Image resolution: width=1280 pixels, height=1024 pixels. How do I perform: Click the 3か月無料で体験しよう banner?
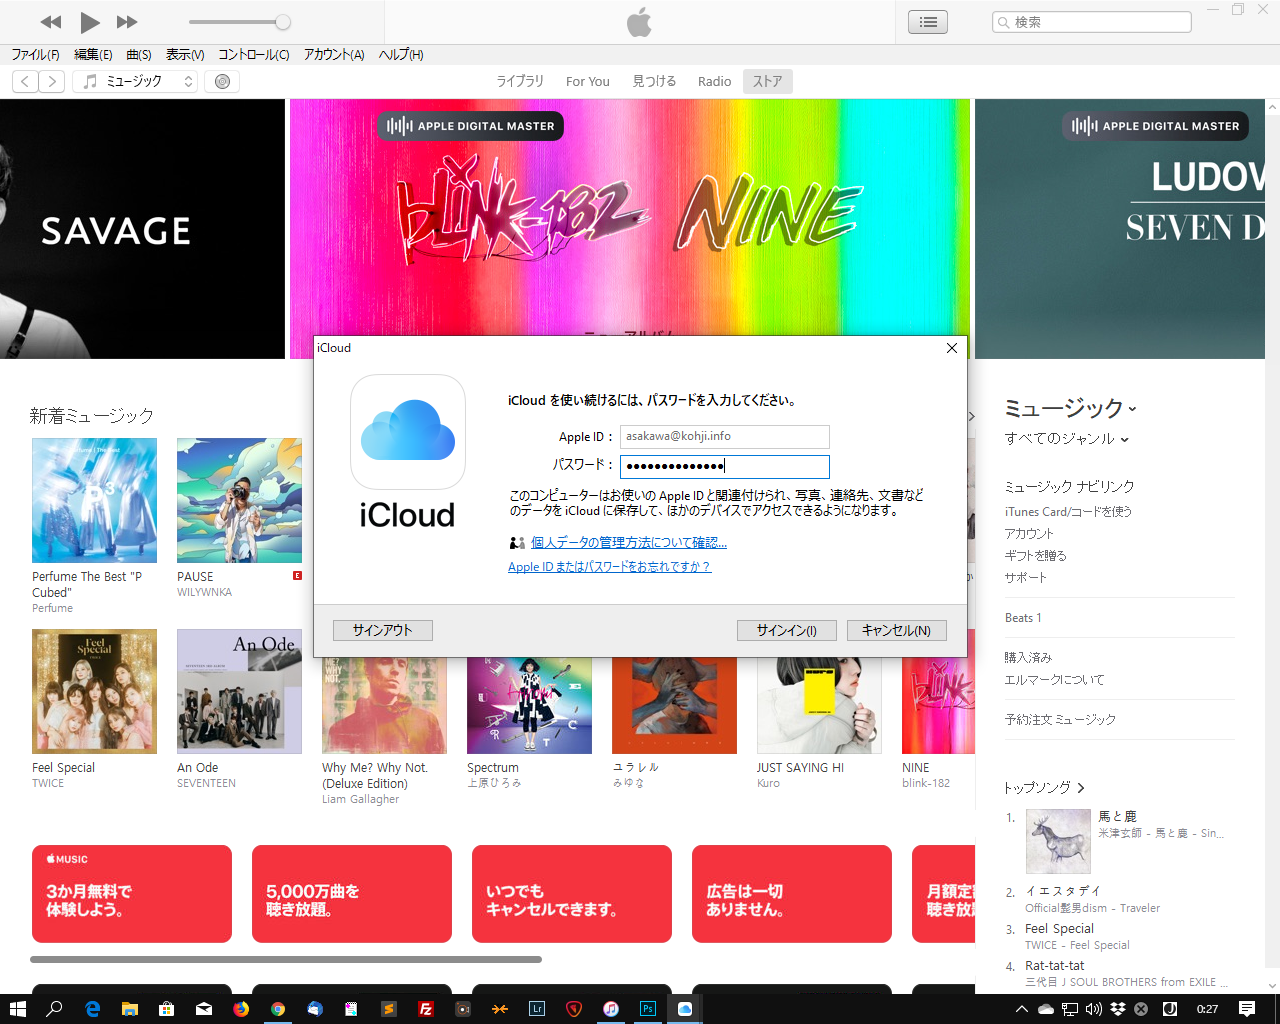point(132,894)
